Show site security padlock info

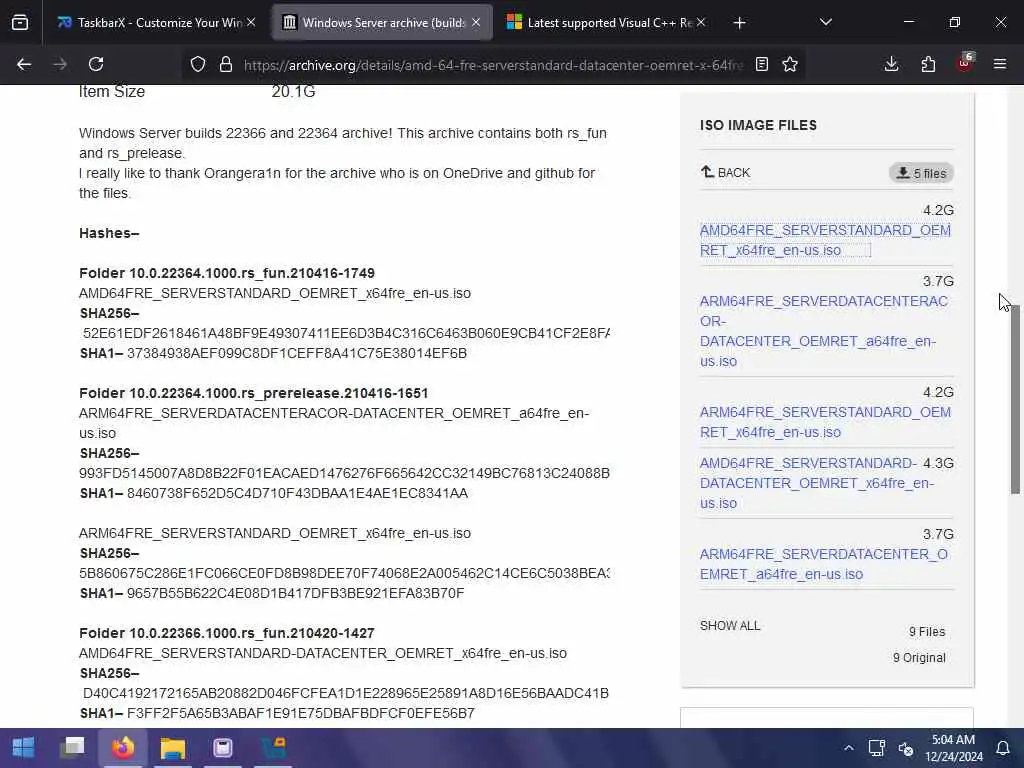point(226,64)
